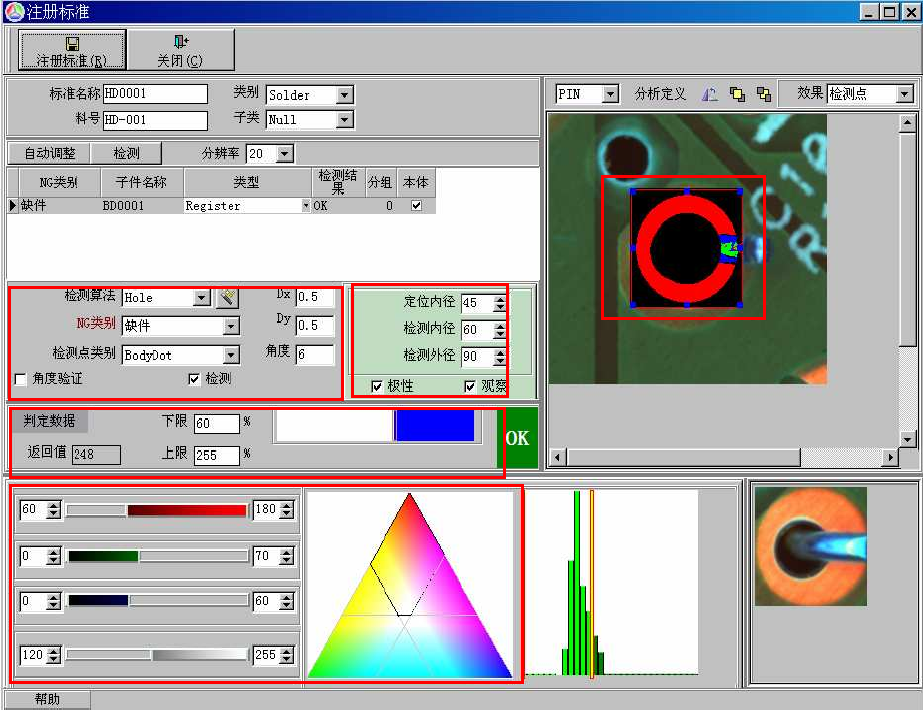Open the 检测点类别 BodyDot dropdown
This screenshot has height=710, width=923.
click(231, 355)
